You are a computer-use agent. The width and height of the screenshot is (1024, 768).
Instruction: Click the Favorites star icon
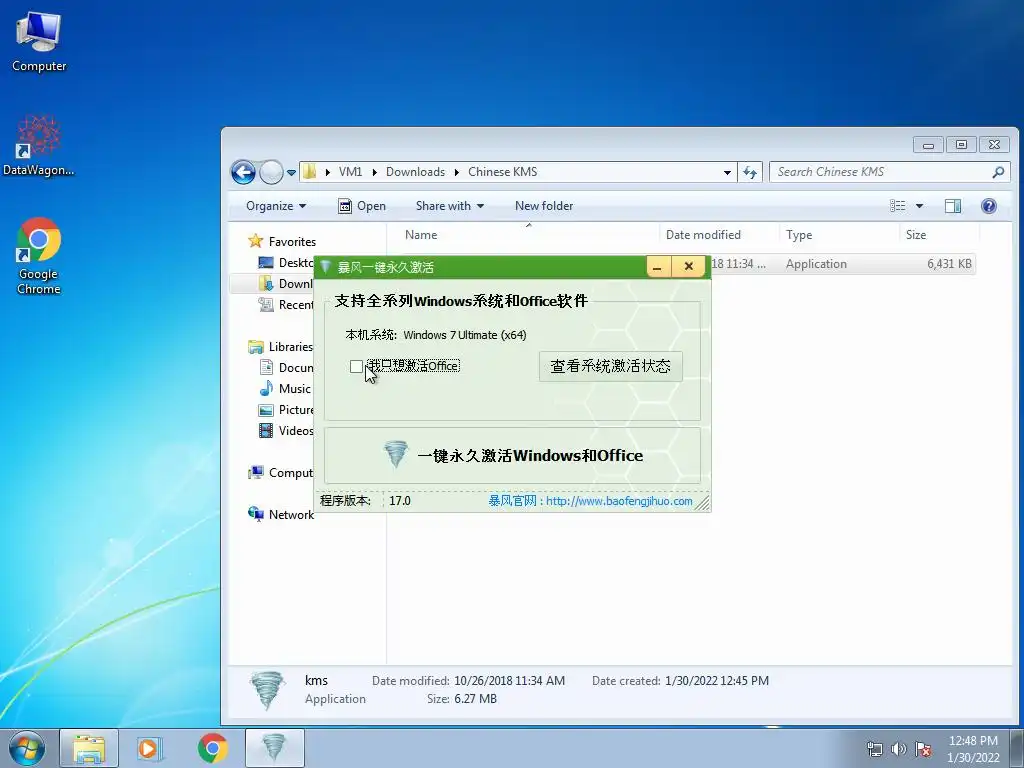[255, 241]
